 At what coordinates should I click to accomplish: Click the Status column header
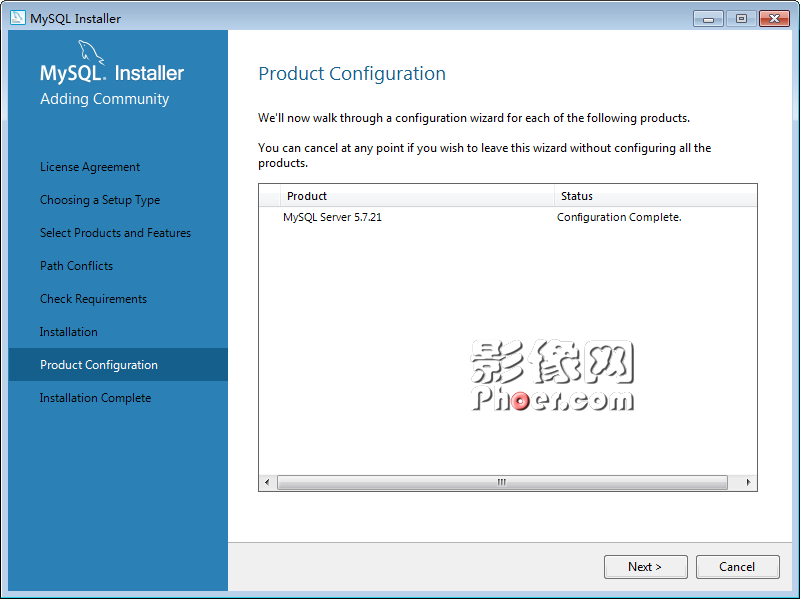tap(656, 196)
